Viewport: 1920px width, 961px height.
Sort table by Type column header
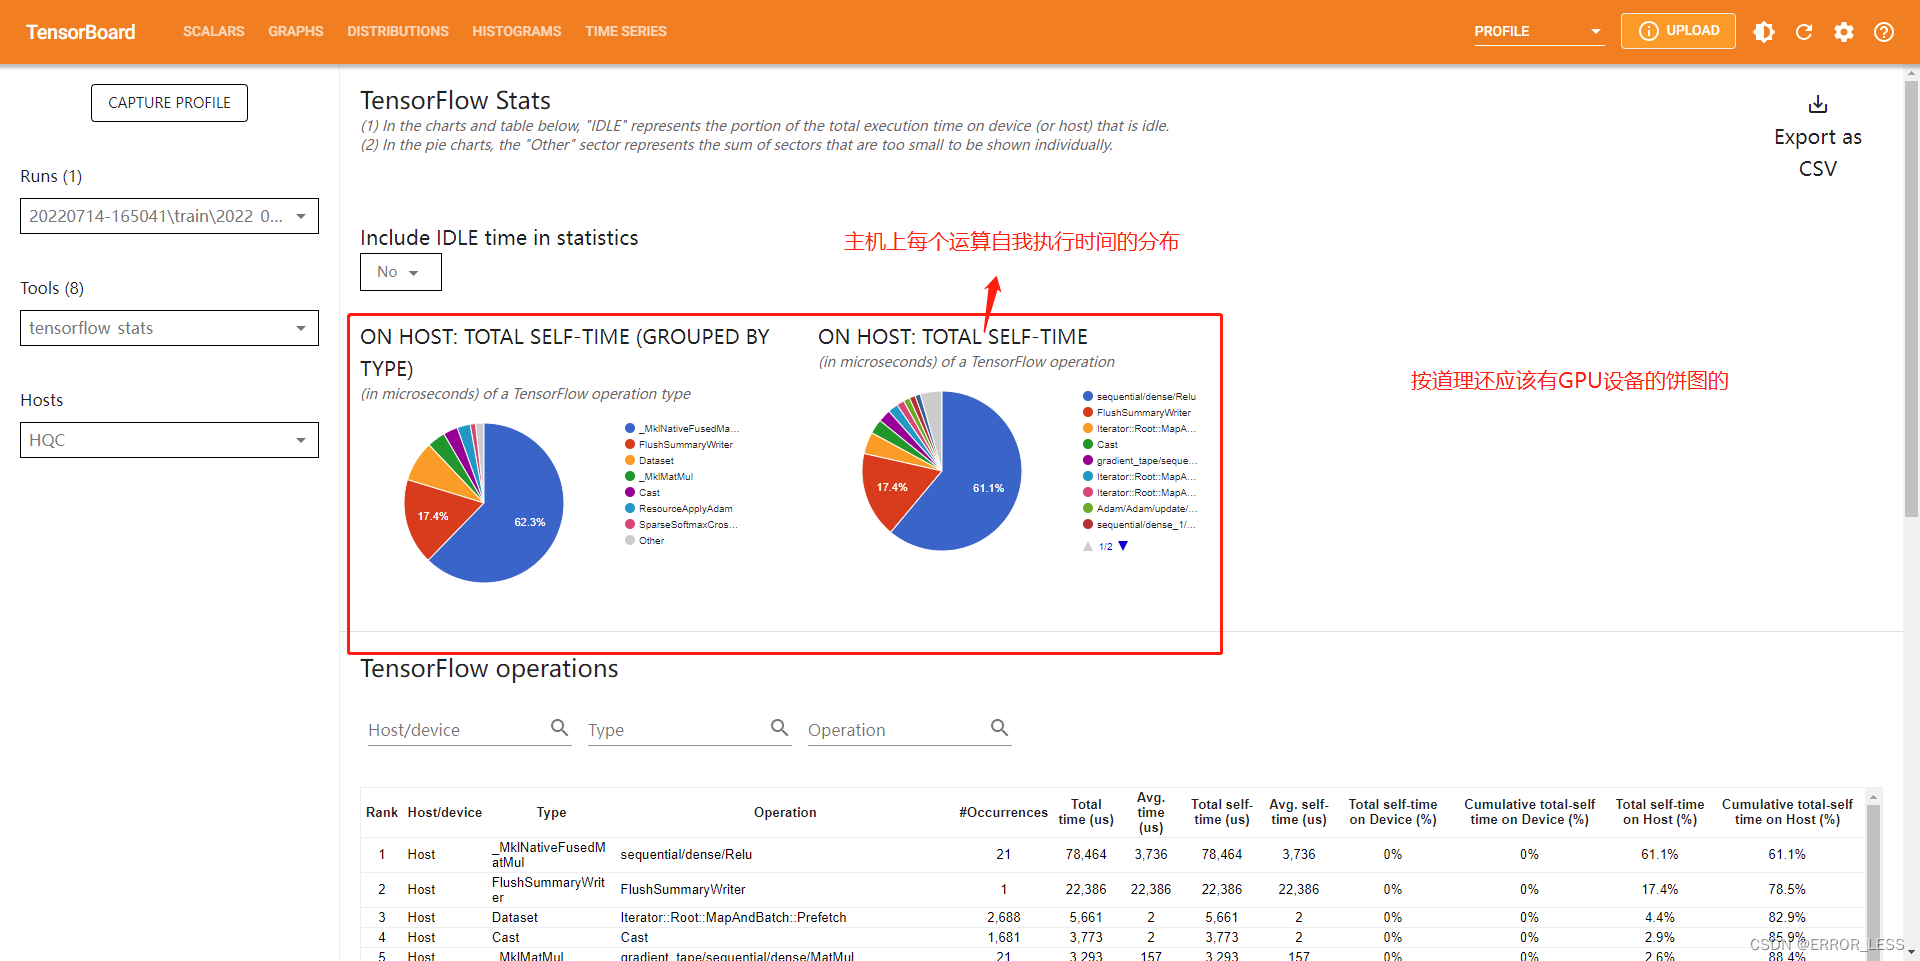pyautogui.click(x=551, y=813)
